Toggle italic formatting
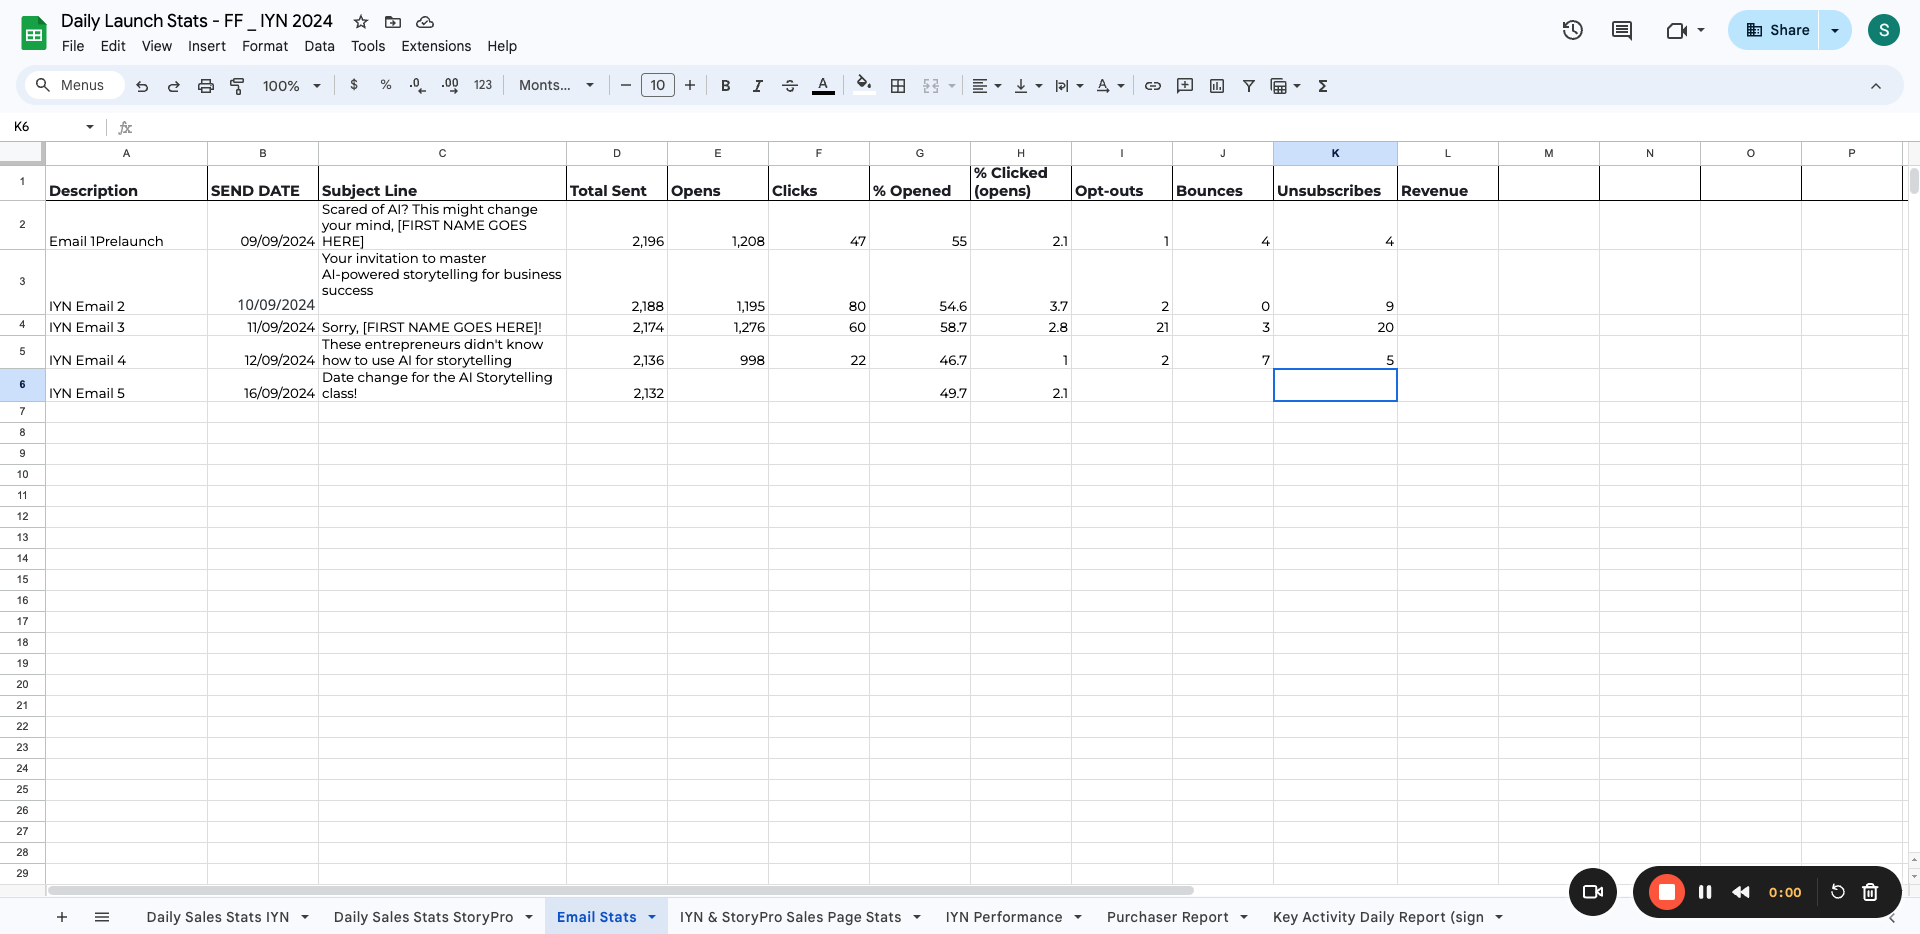 coord(758,86)
